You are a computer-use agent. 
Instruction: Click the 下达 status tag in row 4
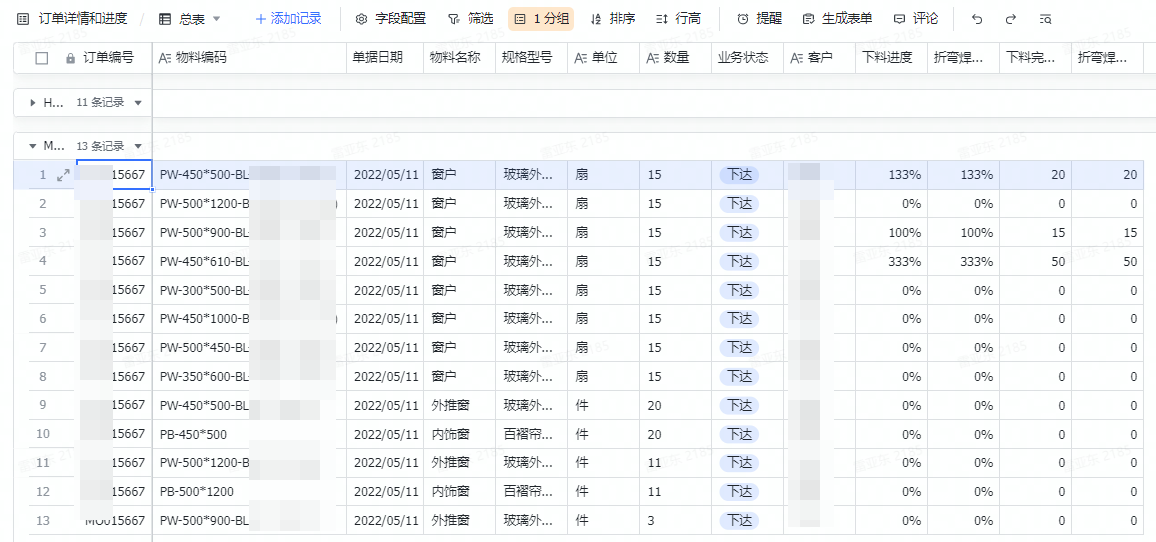pos(739,261)
